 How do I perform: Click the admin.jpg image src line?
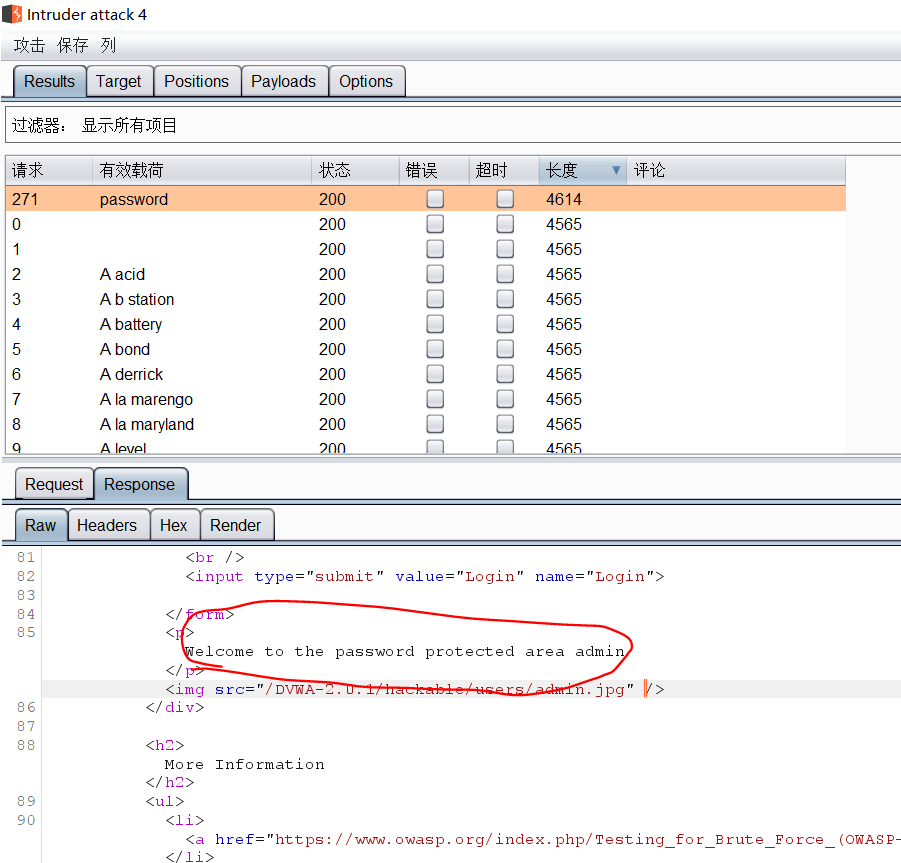coord(414,689)
